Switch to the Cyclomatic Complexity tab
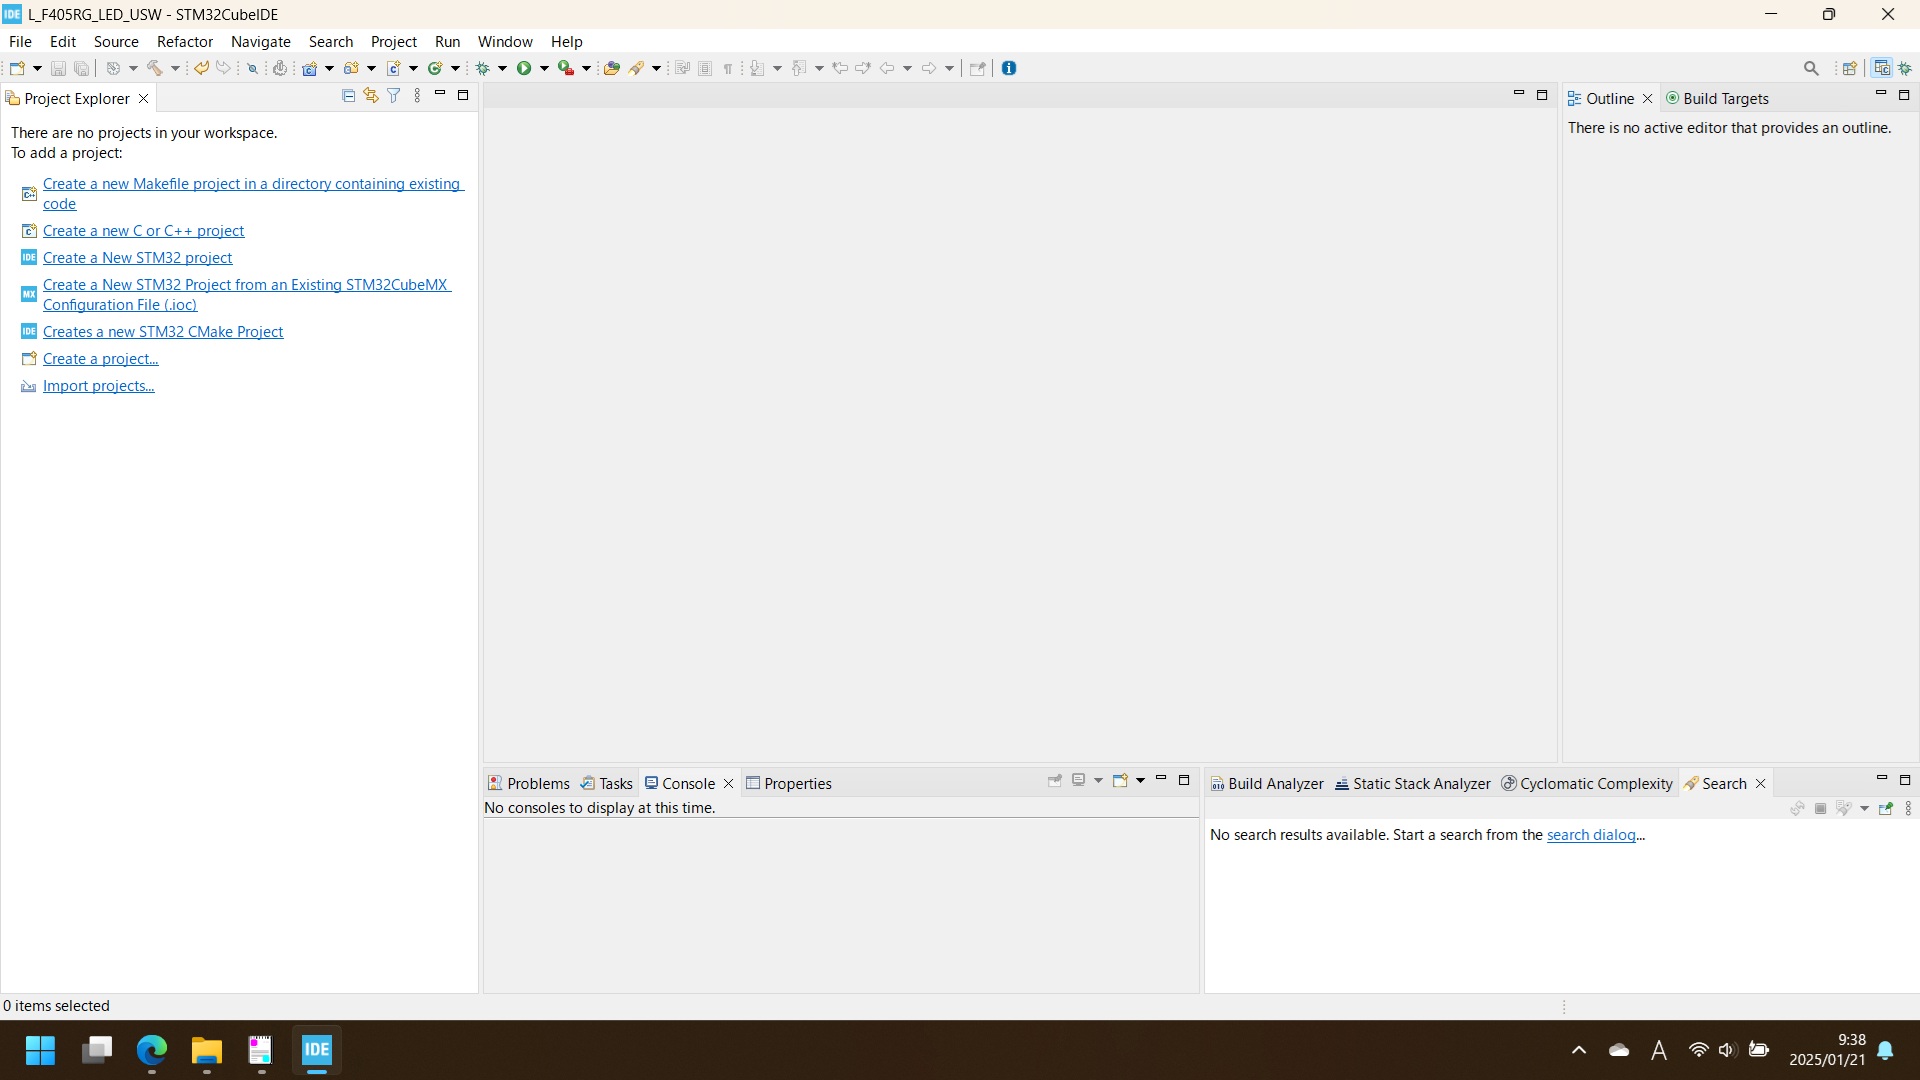This screenshot has width=1920, height=1080. point(1587,783)
